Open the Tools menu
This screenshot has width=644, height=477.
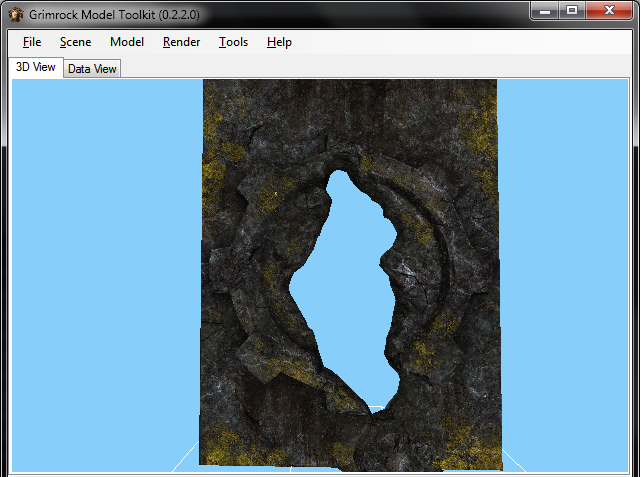233,42
